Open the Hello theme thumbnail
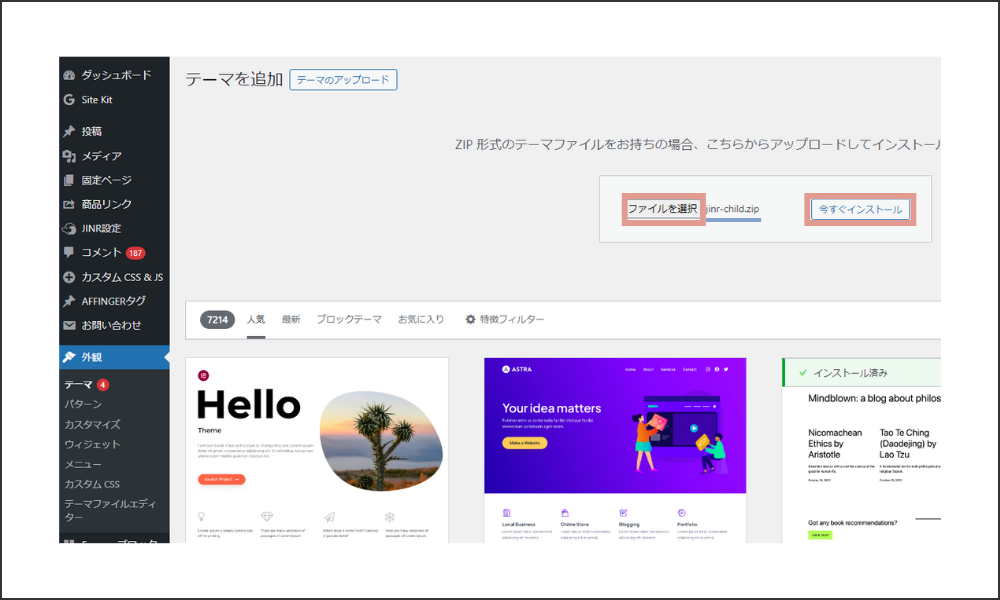 (317, 451)
